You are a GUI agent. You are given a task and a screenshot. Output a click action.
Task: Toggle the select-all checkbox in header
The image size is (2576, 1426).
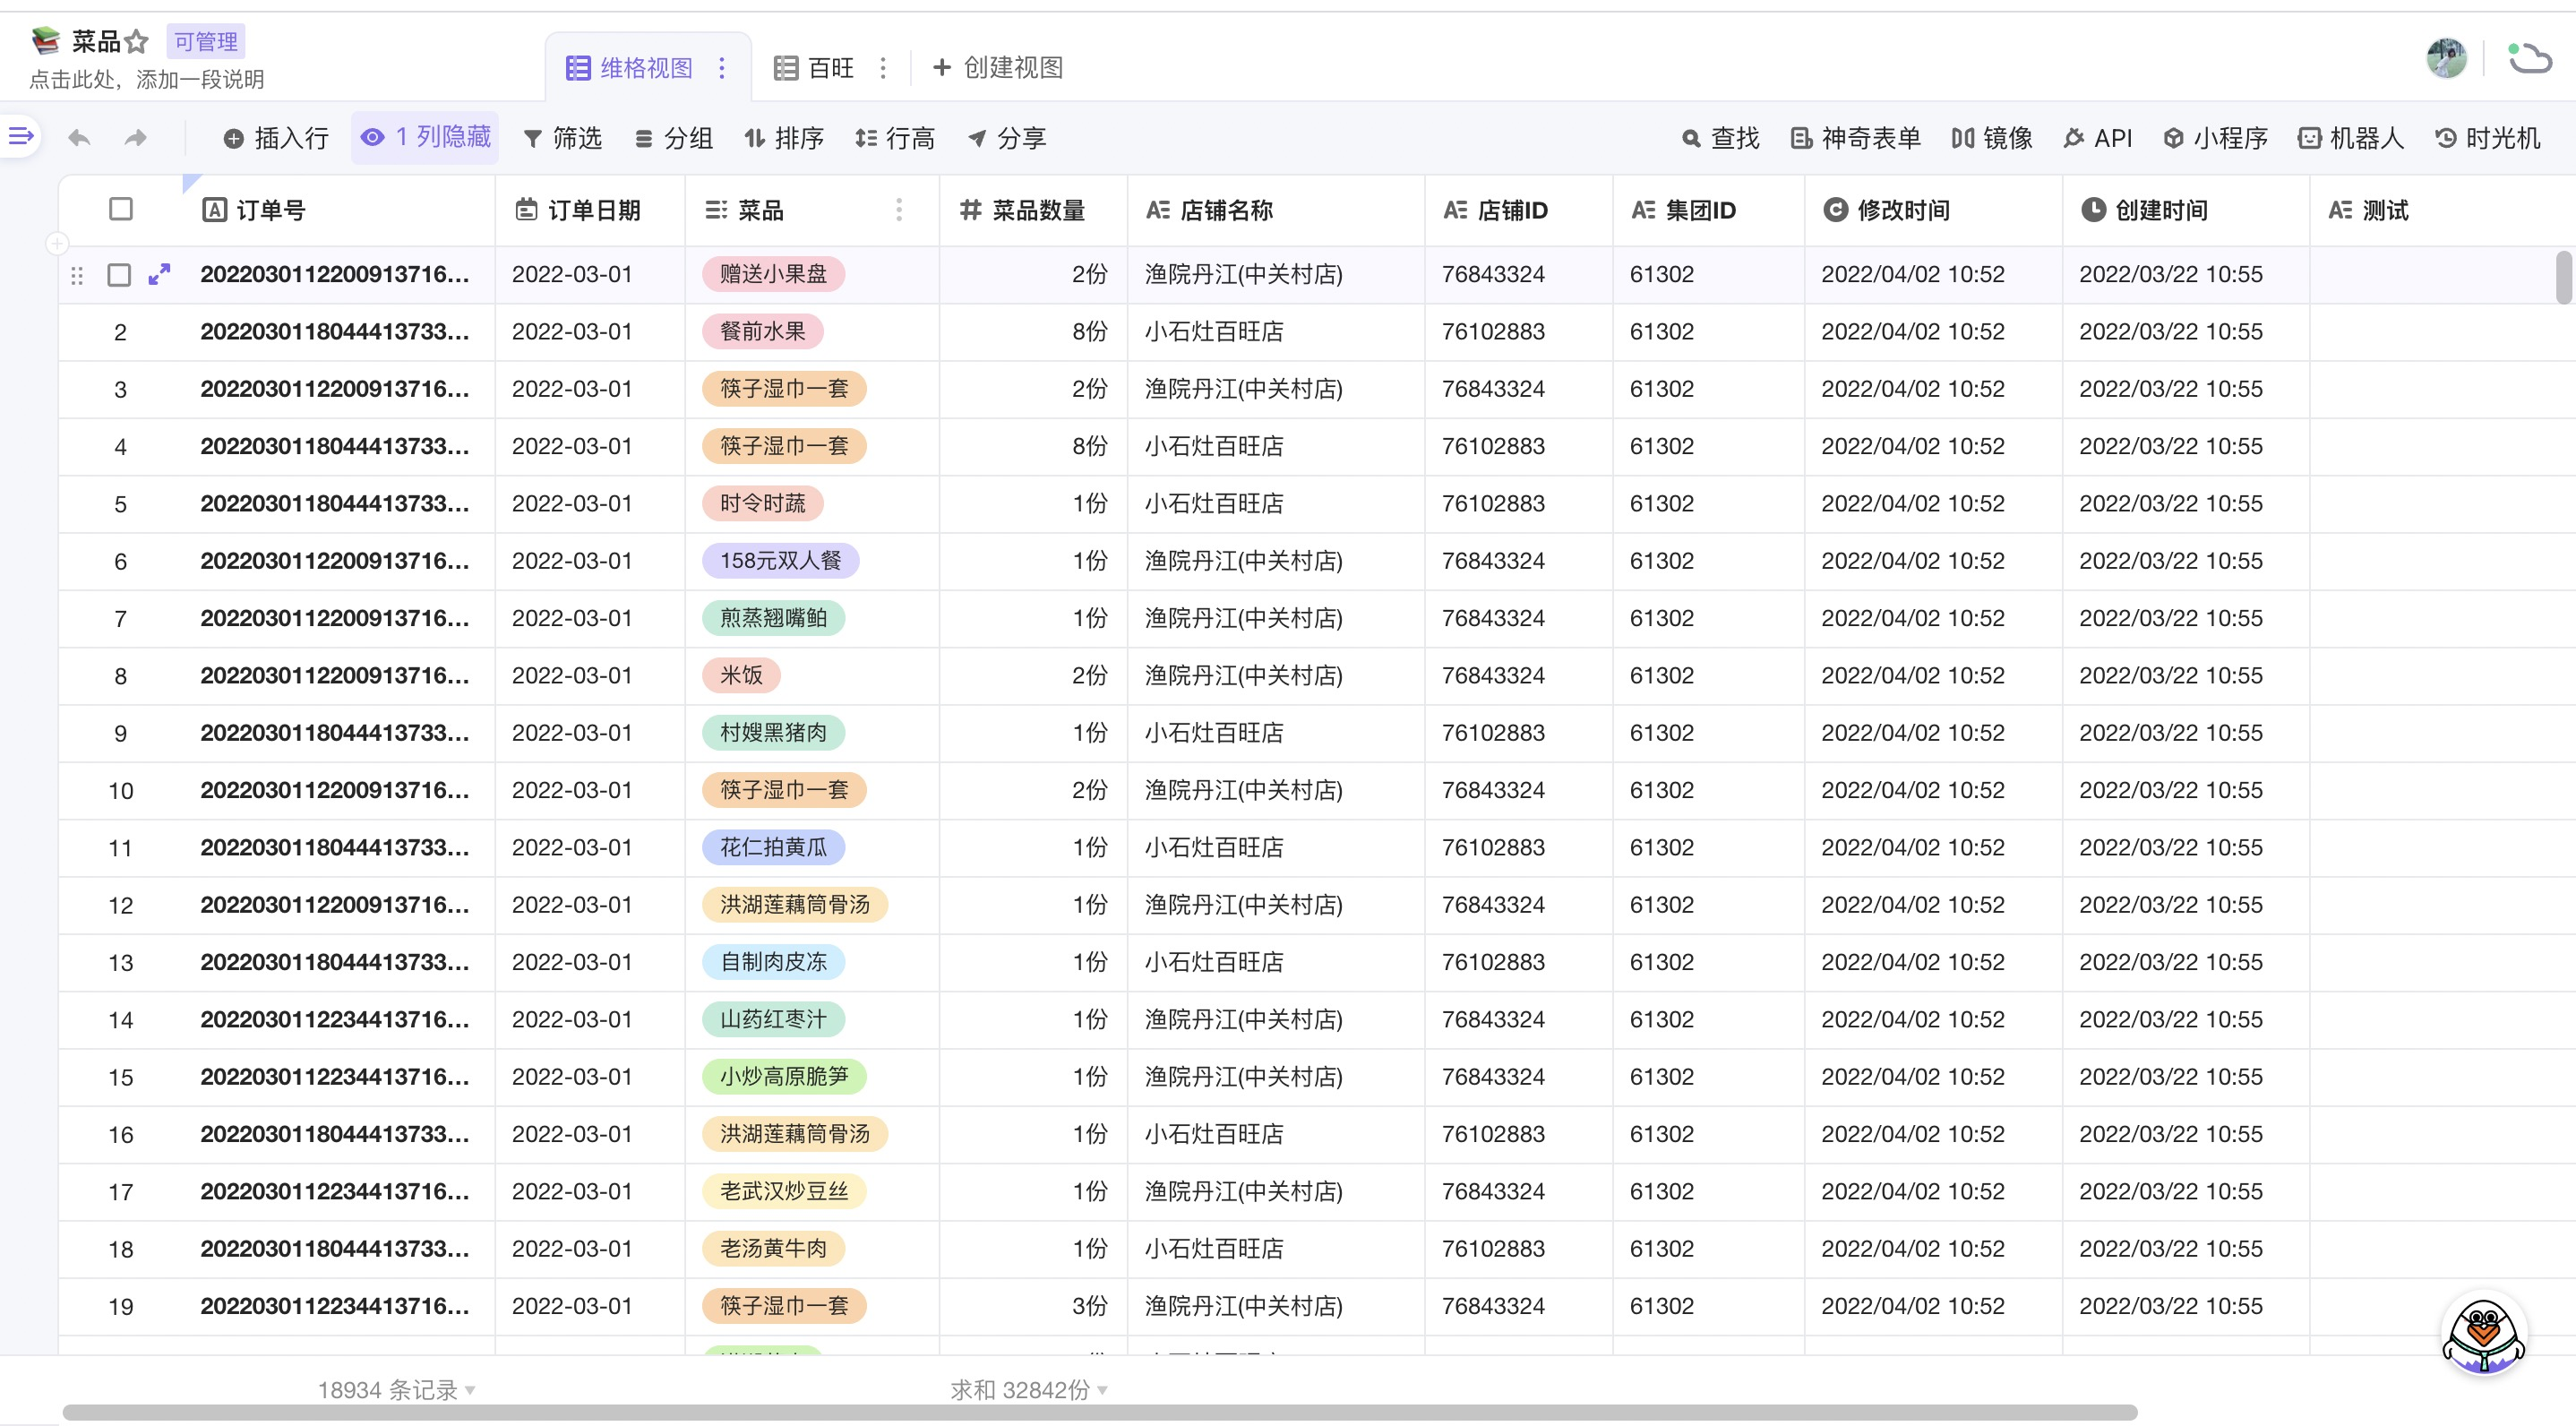tap(121, 208)
